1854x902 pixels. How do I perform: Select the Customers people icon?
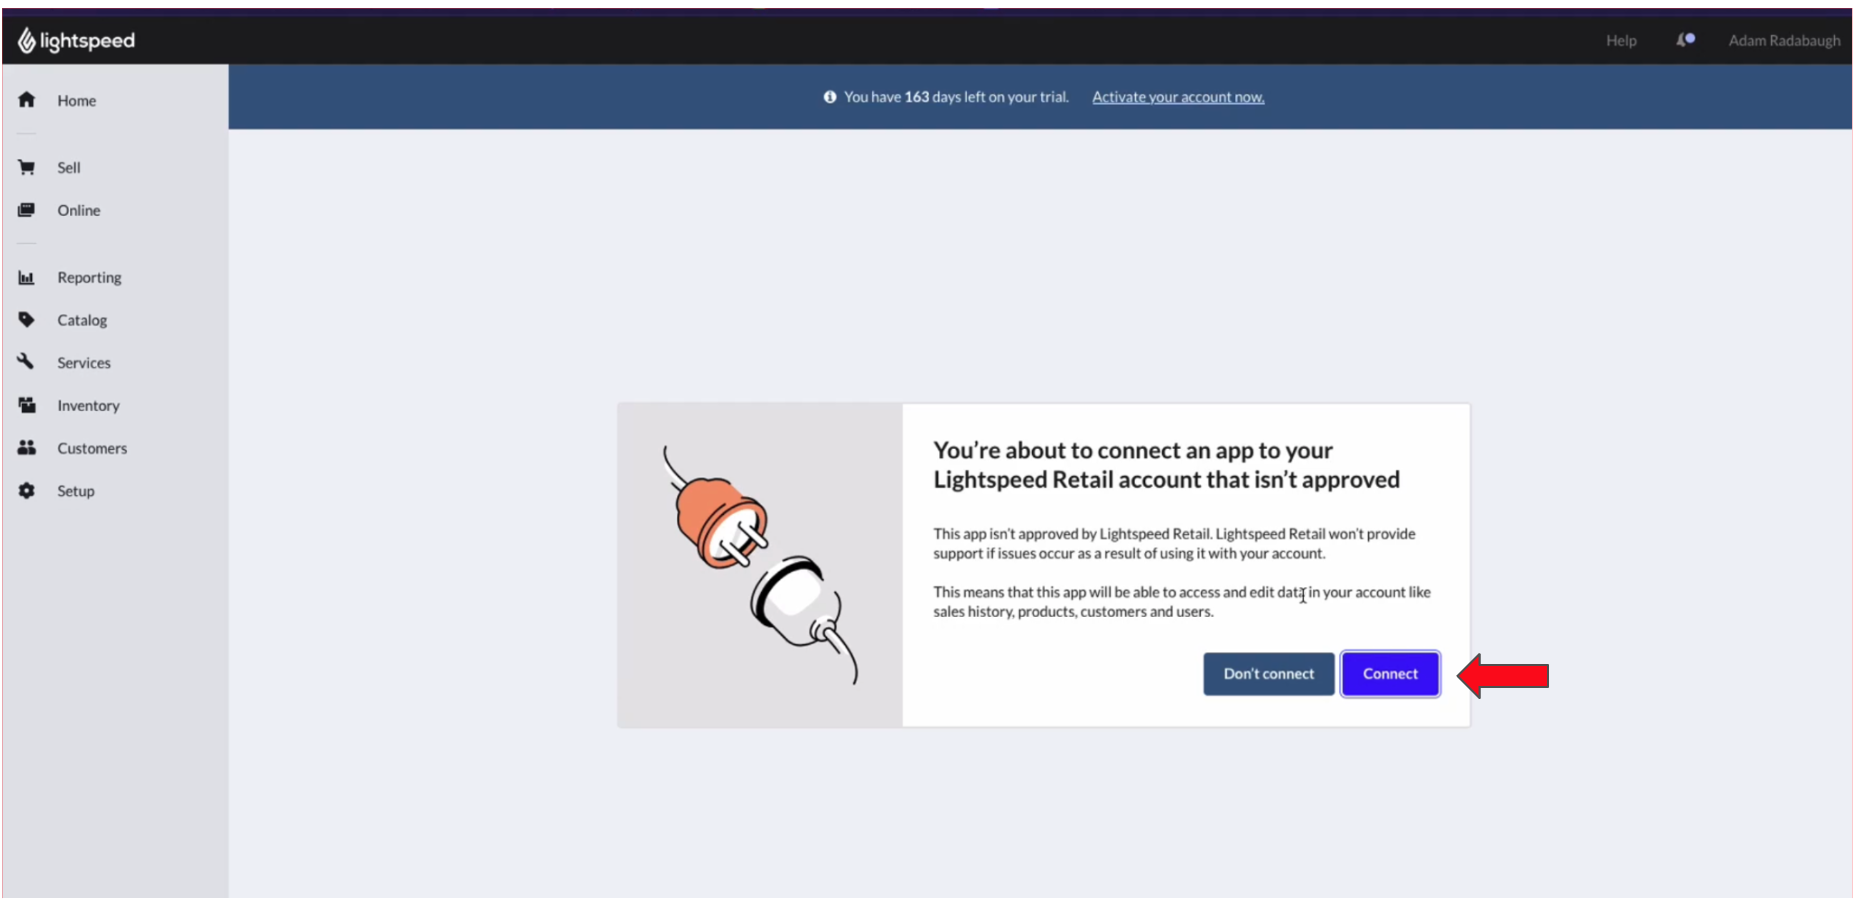pyautogui.click(x=27, y=448)
